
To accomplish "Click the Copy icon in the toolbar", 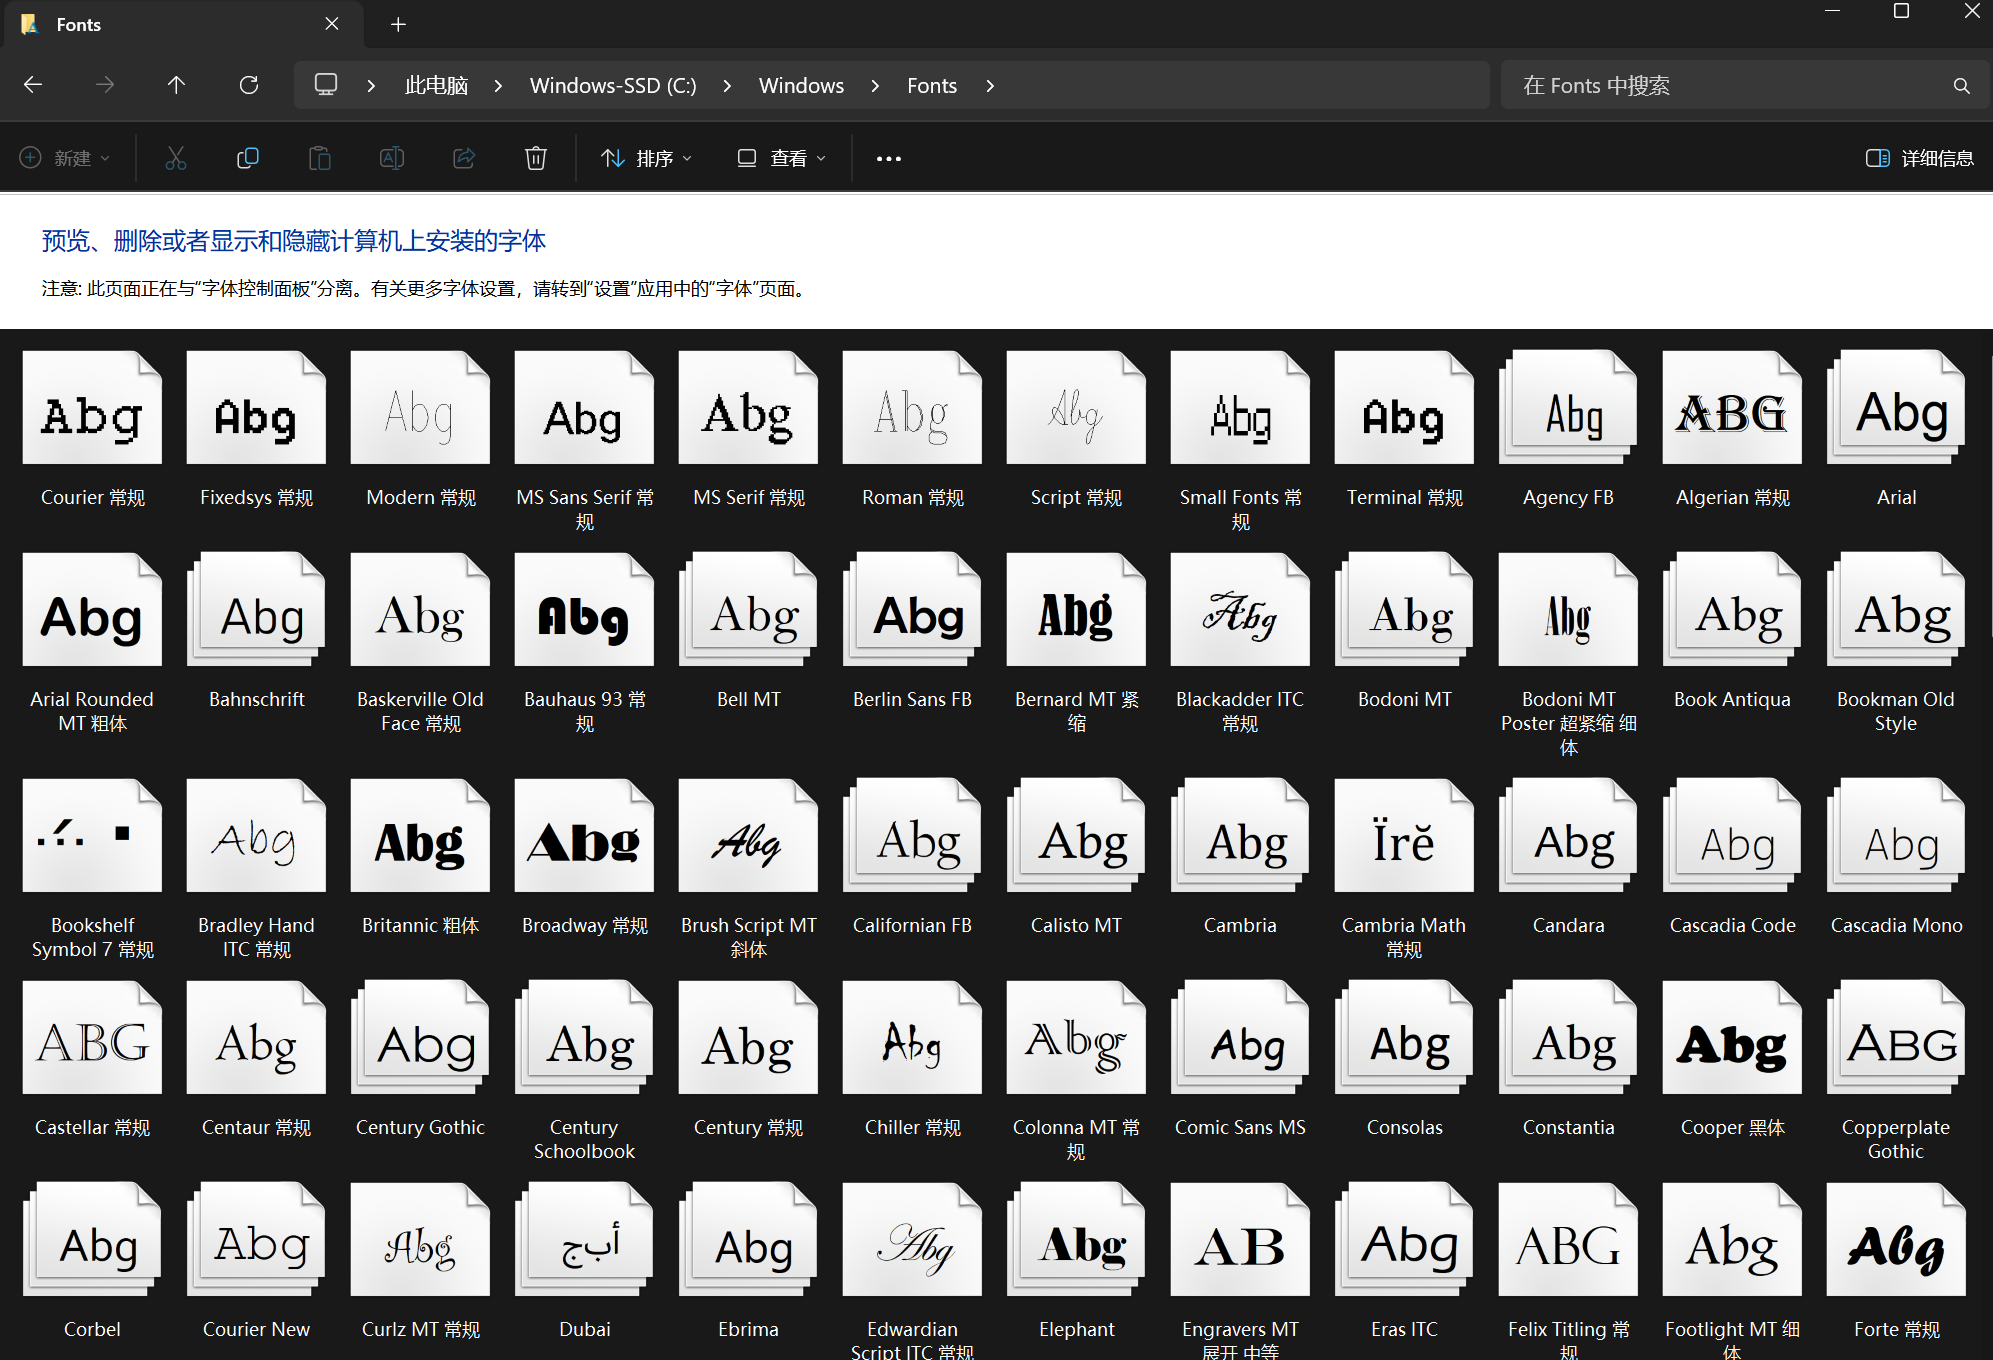I will tap(248, 157).
